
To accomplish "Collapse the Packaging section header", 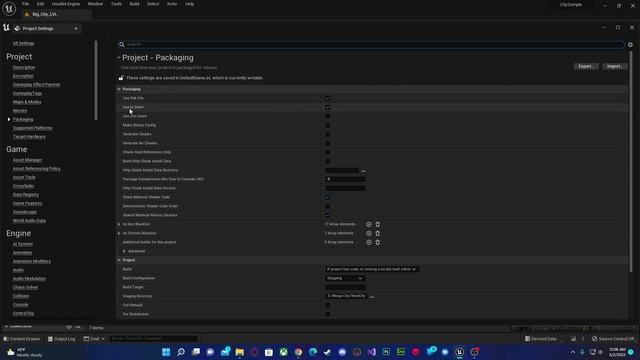I will click(119, 89).
